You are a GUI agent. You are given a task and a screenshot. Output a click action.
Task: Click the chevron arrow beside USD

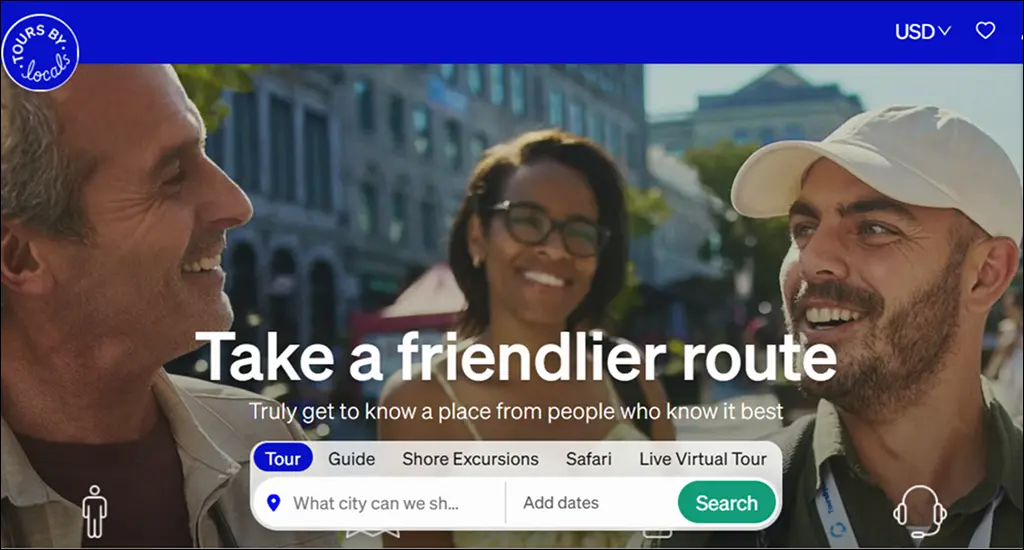[x=944, y=31]
